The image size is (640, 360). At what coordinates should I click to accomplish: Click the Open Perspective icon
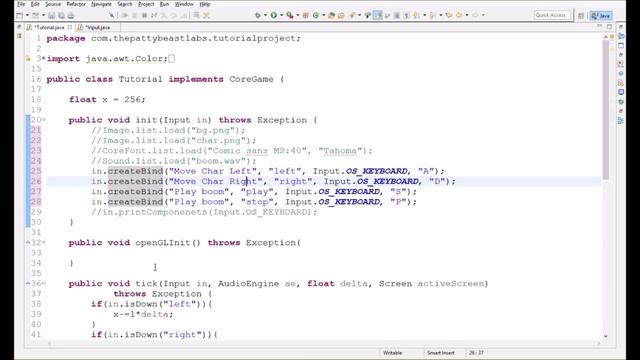581,16
